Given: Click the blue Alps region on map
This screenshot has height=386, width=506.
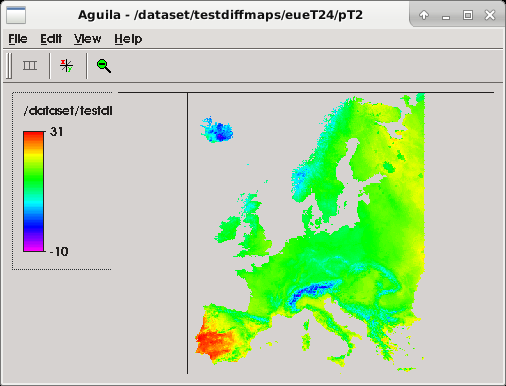Looking at the screenshot, I should point(312,291).
